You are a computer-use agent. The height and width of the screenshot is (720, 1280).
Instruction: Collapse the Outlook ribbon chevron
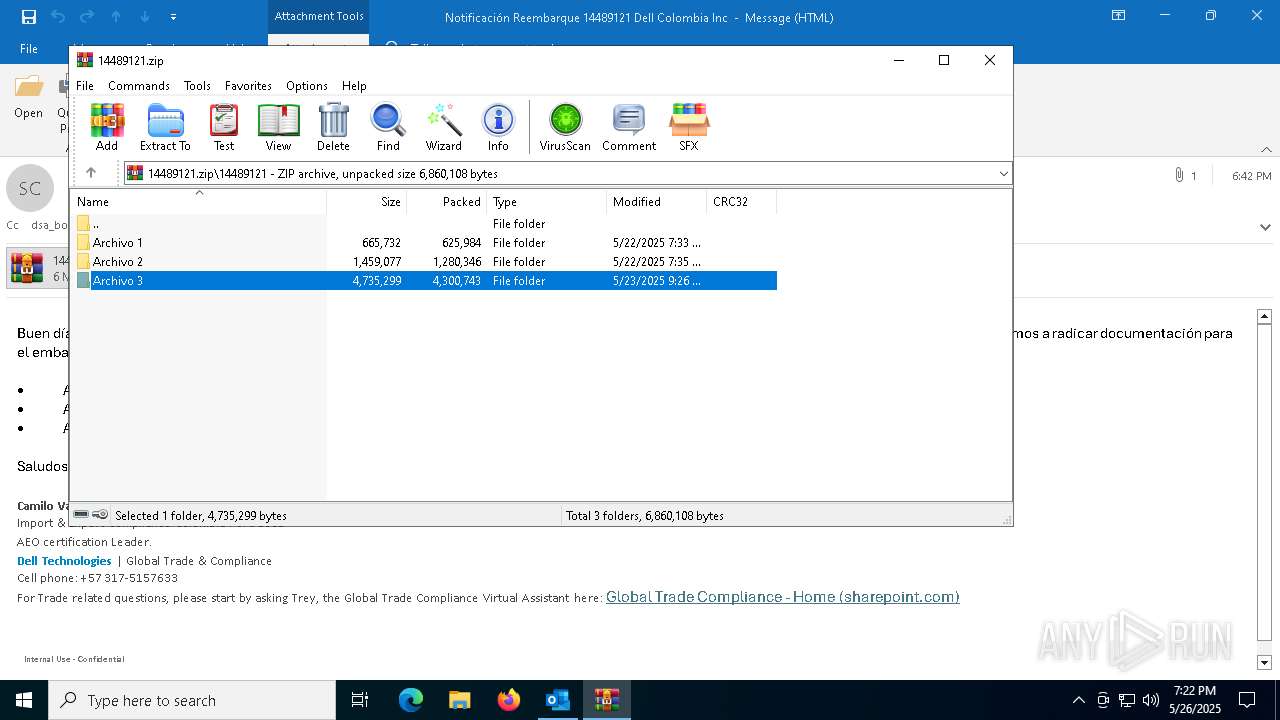pyautogui.click(x=1268, y=149)
